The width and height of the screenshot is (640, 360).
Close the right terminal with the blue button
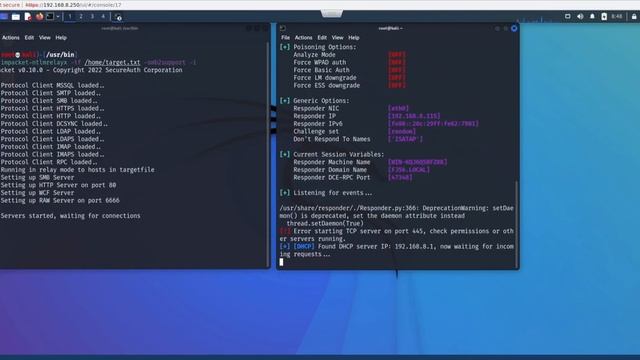point(514,28)
